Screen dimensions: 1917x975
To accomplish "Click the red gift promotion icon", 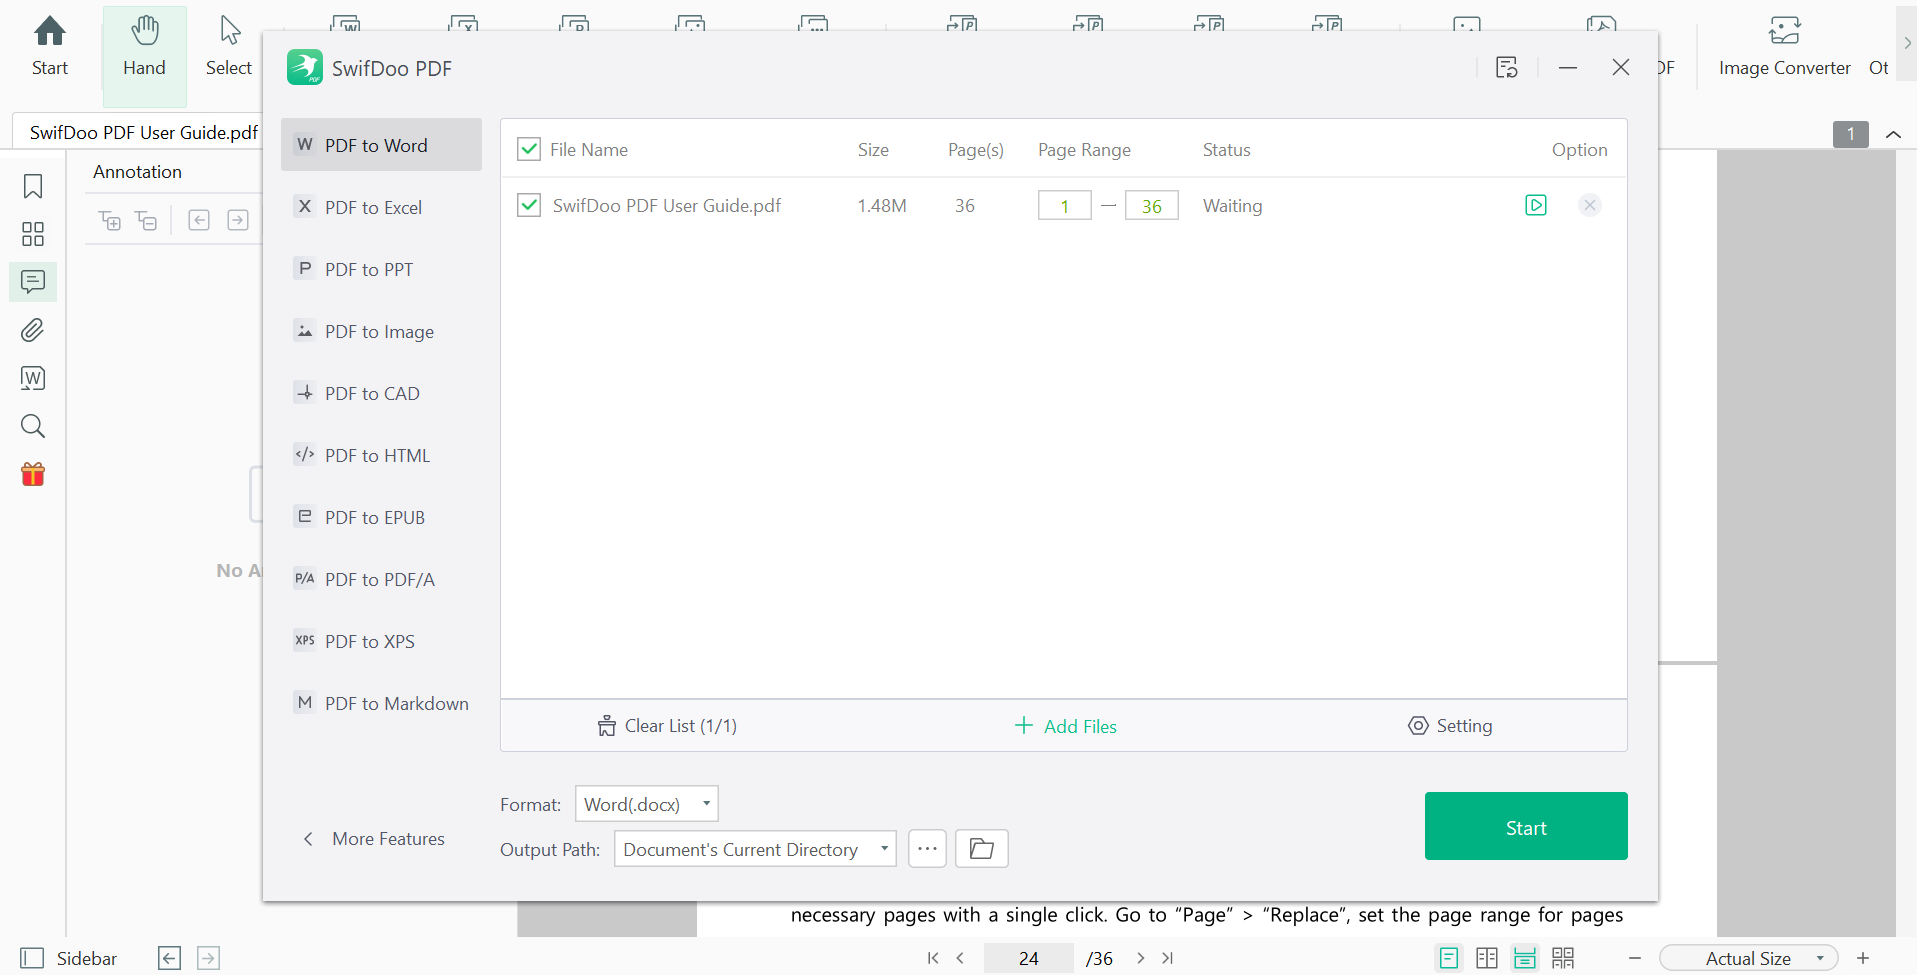I will pos(33,474).
